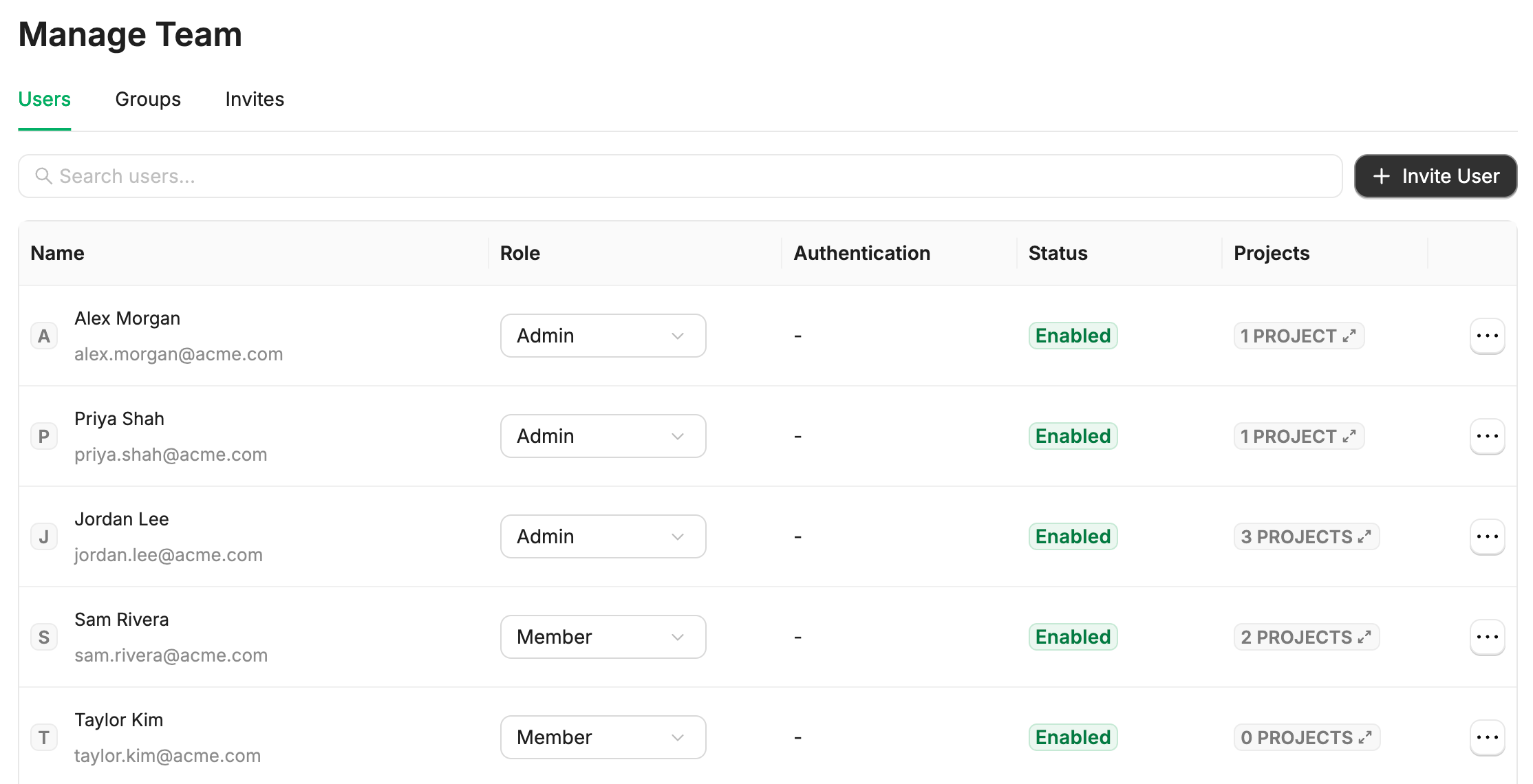Click the email priya.shah@acme.com
1533x784 pixels.
[x=170, y=454]
